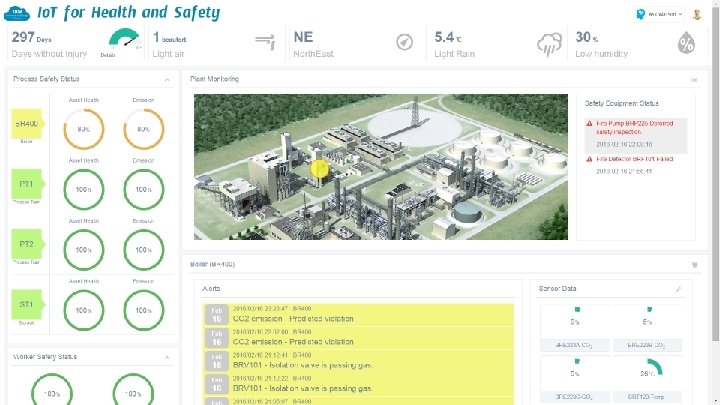Click PT2 Emission 100% gauge
The width and height of the screenshot is (720, 405).
tap(144, 250)
